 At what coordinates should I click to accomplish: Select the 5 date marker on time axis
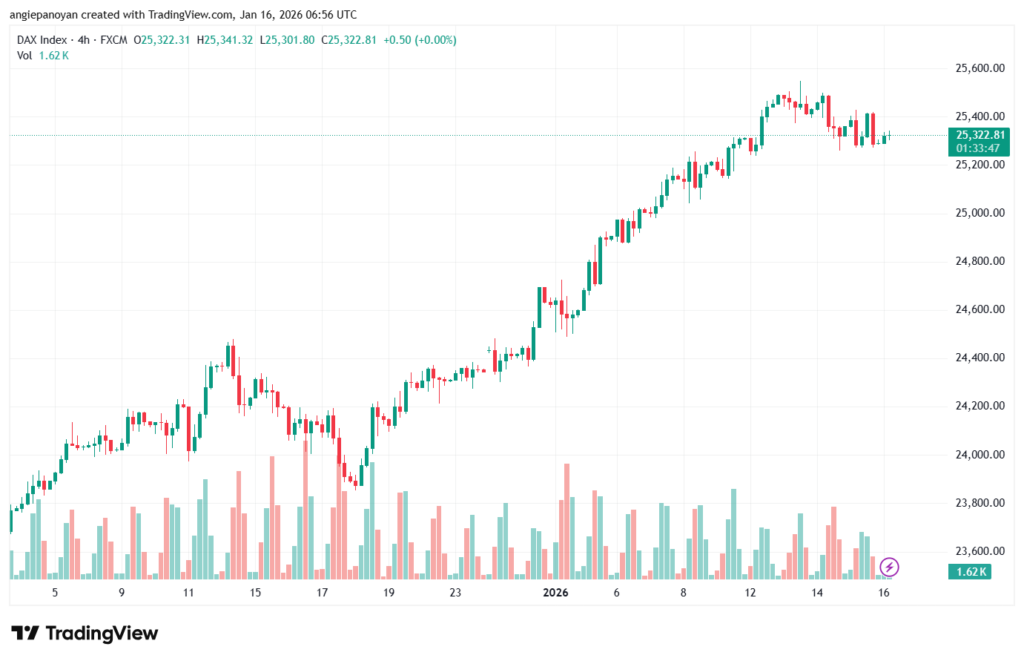tap(55, 593)
